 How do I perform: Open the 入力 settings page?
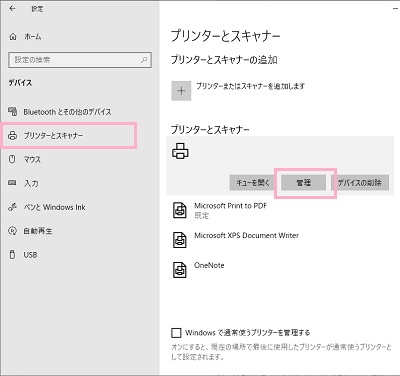click(x=31, y=183)
